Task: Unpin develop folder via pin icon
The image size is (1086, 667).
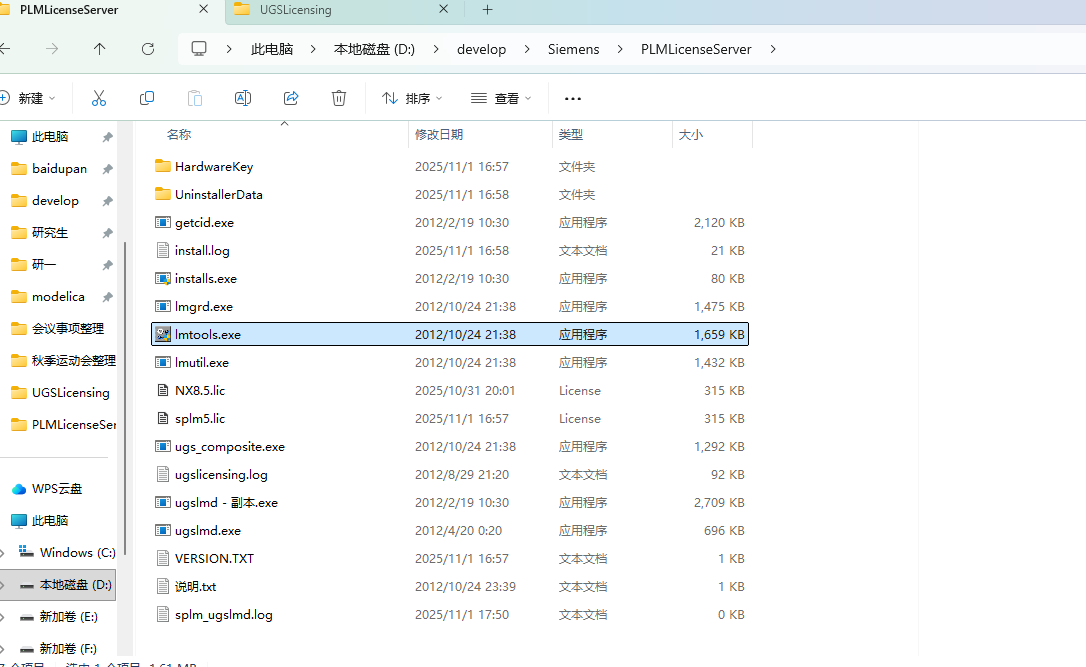Action: click(x=107, y=201)
